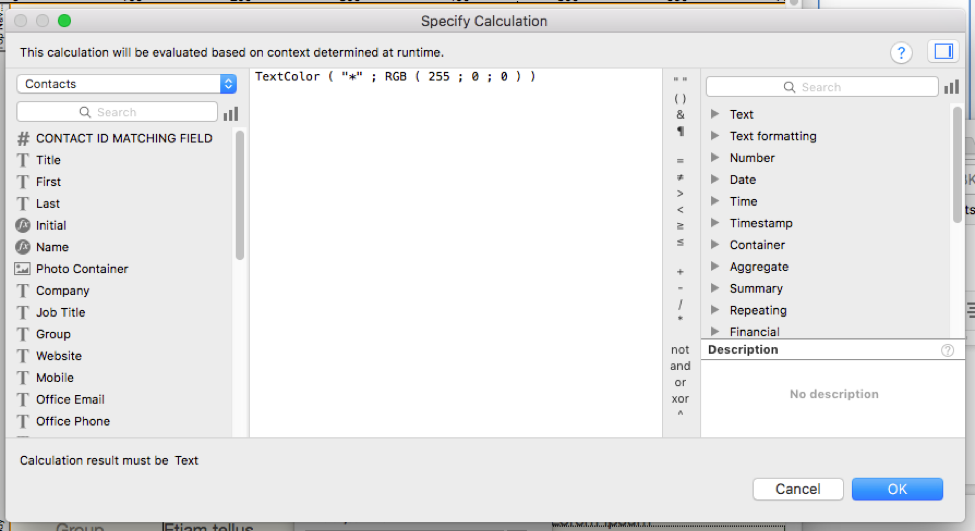Select the Company field

62,290
